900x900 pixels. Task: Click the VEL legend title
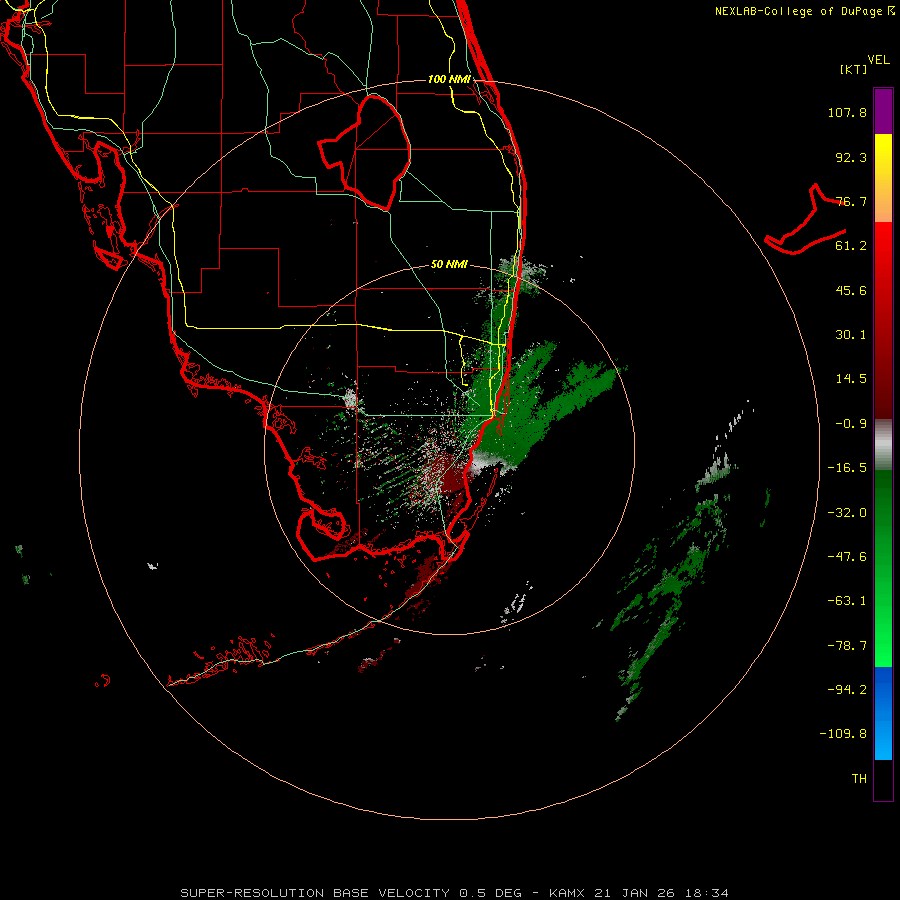pos(878,60)
